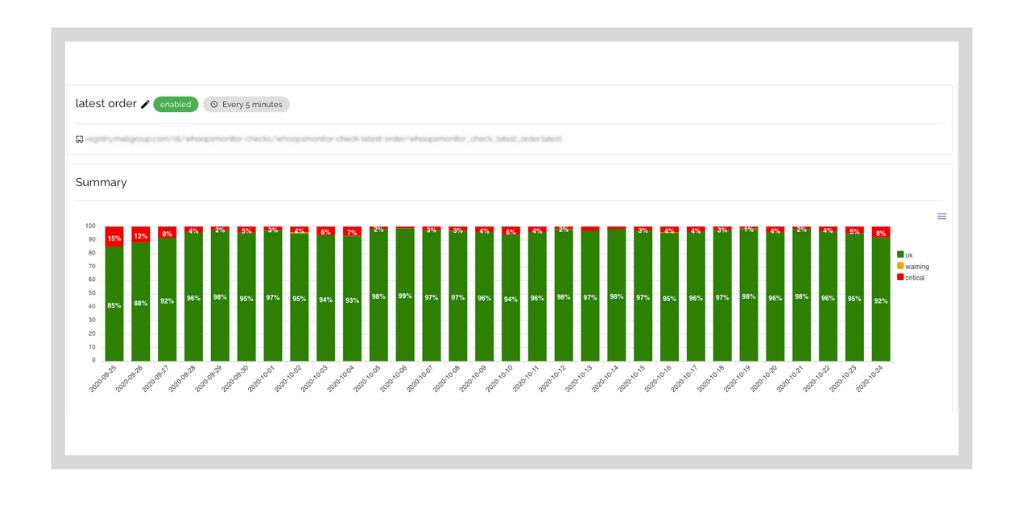Click the red critical legend color swatch
Image resolution: width=1024 pixels, height=512 pixels.
tap(900, 278)
